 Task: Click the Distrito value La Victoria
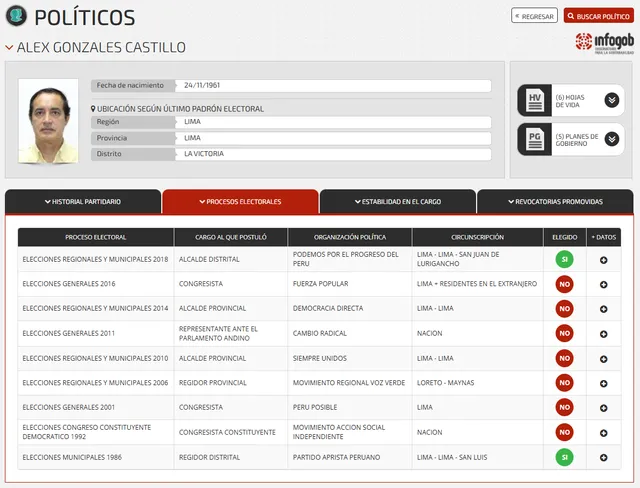(204, 154)
